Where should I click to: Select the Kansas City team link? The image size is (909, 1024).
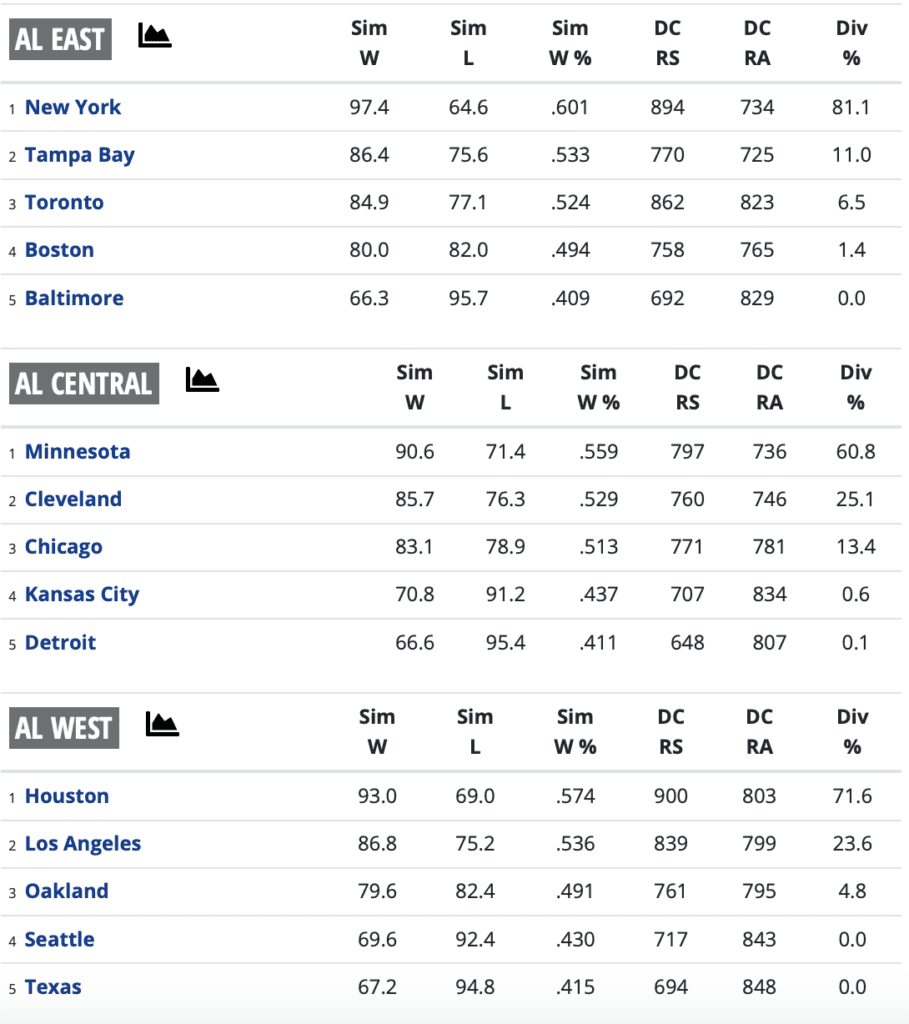(82, 594)
